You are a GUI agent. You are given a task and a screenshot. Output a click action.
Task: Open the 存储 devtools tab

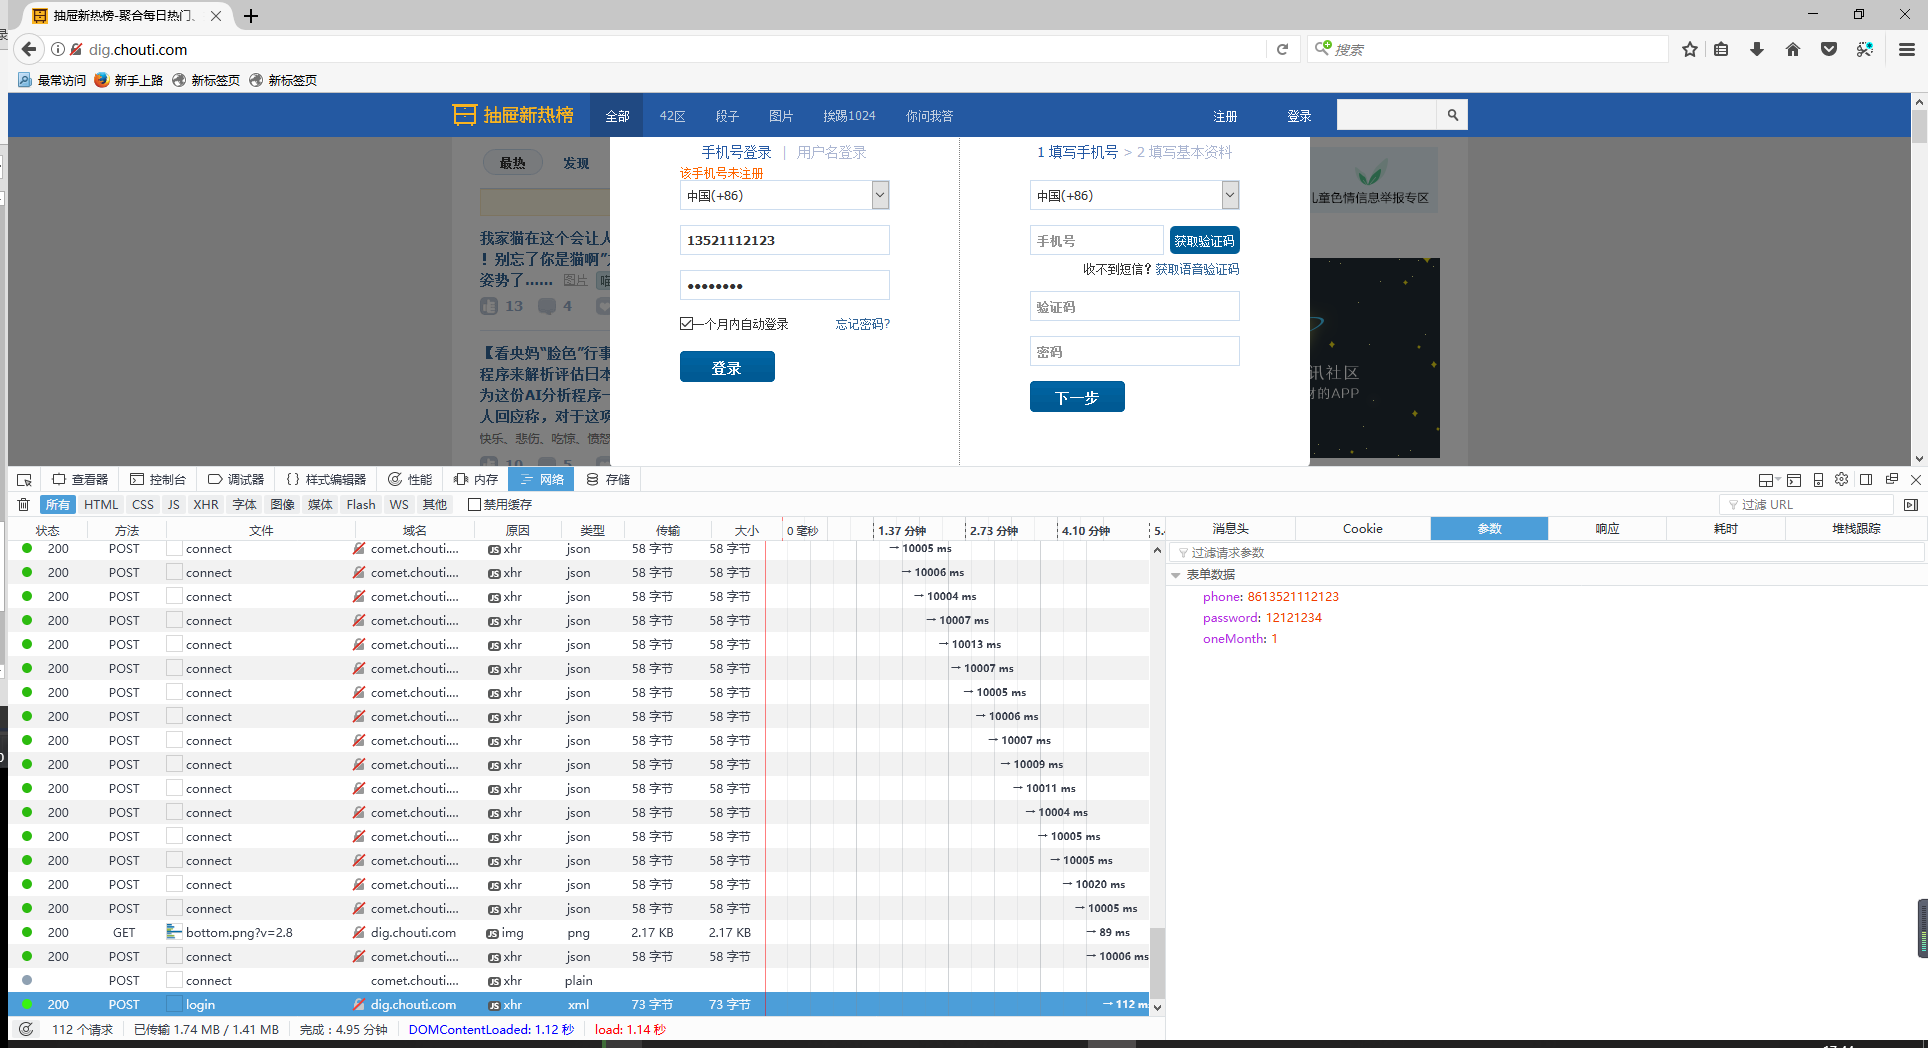tap(608, 480)
